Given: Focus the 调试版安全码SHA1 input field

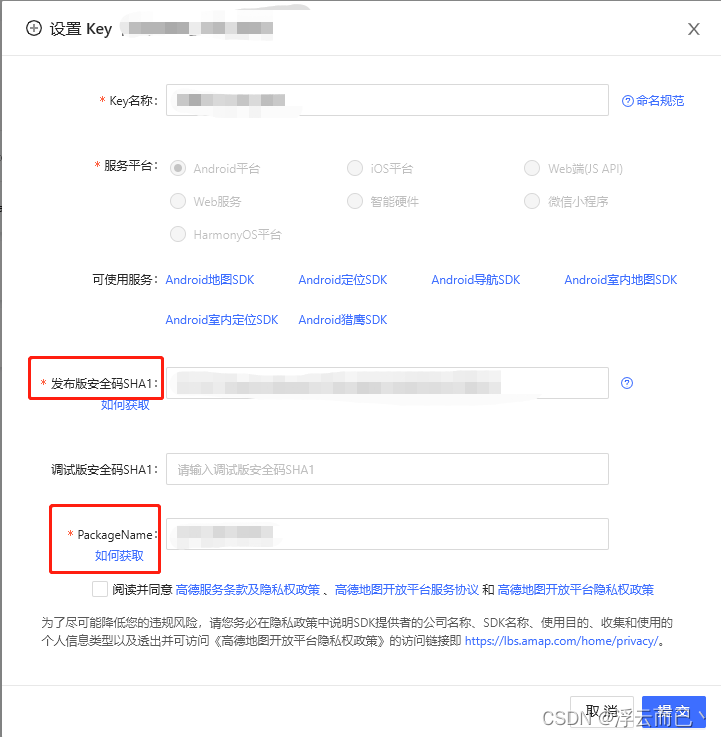Looking at the screenshot, I should [x=387, y=469].
